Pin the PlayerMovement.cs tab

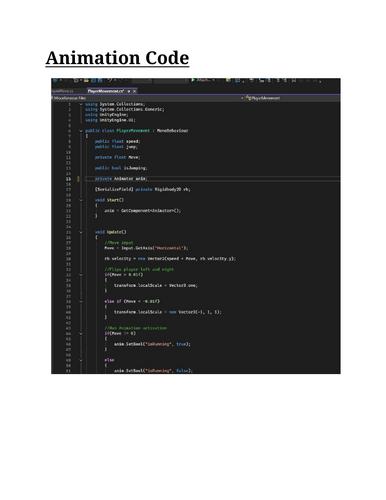click(x=129, y=91)
